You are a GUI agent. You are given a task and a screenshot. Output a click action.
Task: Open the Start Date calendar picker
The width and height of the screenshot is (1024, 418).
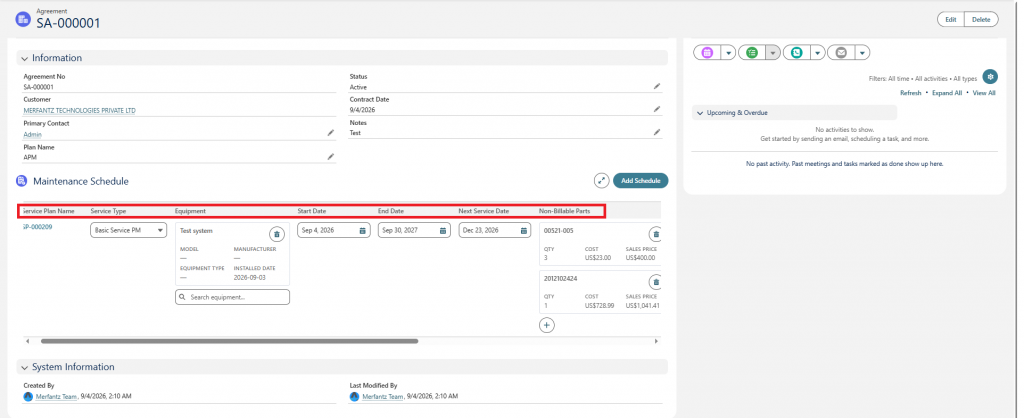(362, 231)
